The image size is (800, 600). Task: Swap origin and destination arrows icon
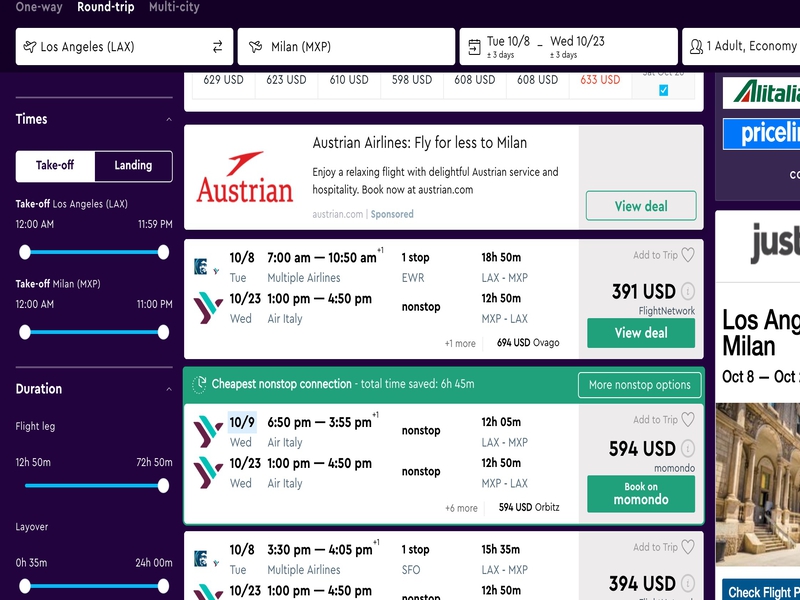[217, 46]
